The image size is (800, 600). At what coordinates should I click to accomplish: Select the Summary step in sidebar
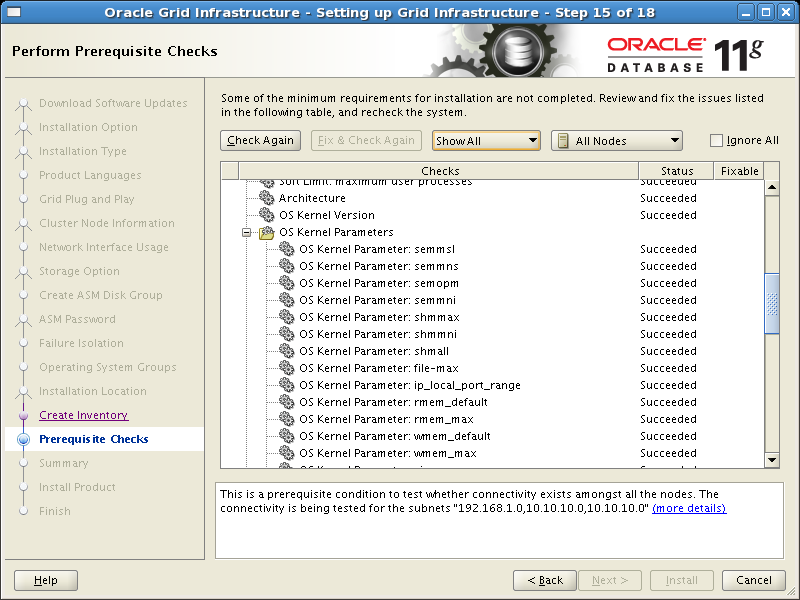(x=64, y=463)
